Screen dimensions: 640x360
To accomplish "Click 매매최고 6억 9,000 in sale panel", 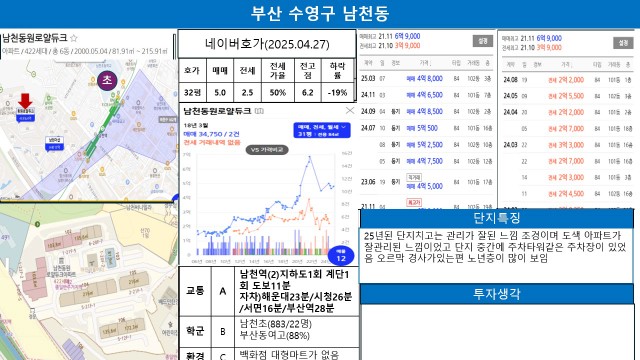I will (x=390, y=36).
